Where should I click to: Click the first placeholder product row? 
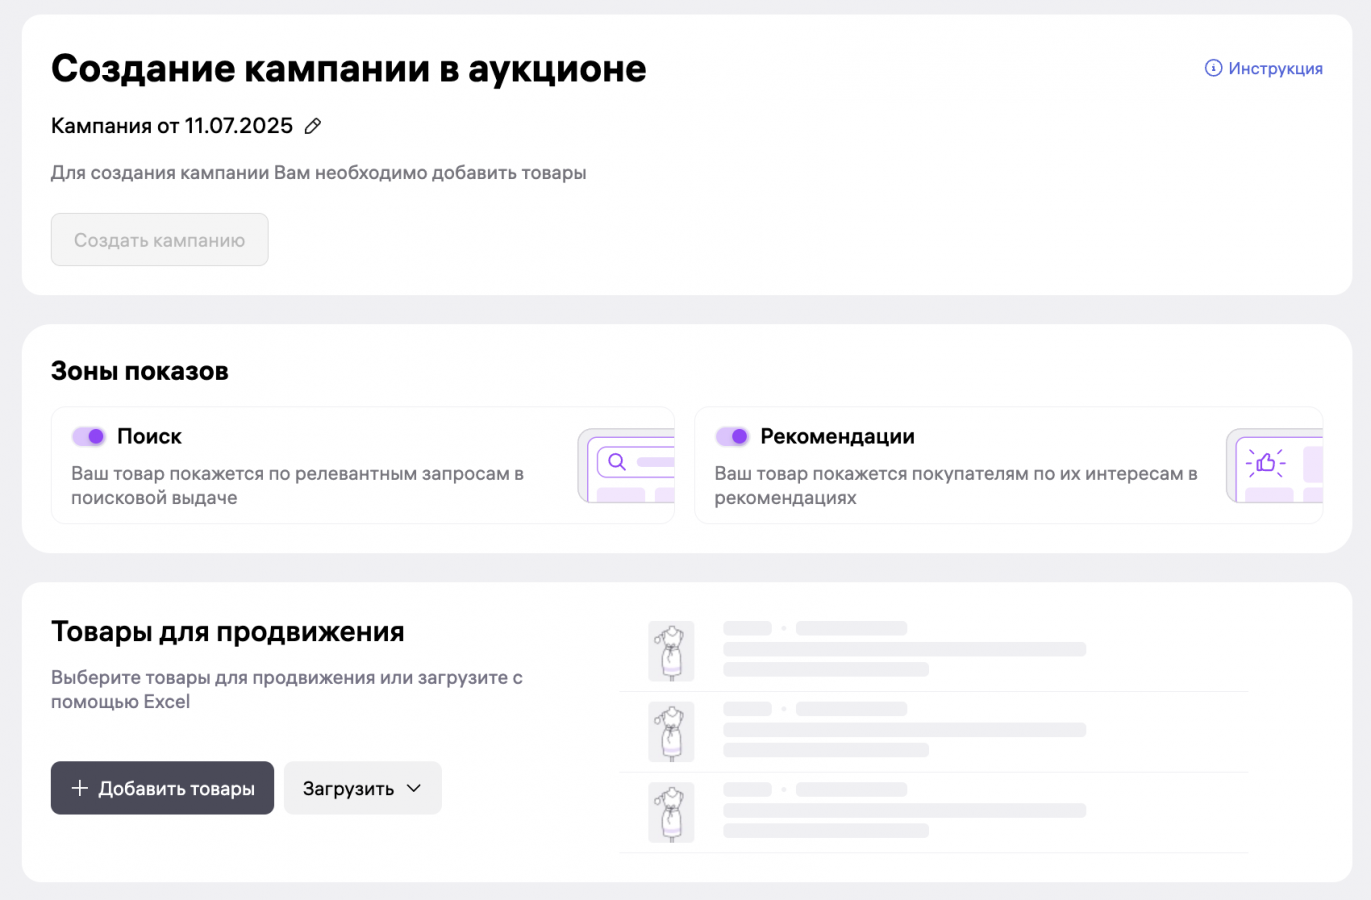934,651
